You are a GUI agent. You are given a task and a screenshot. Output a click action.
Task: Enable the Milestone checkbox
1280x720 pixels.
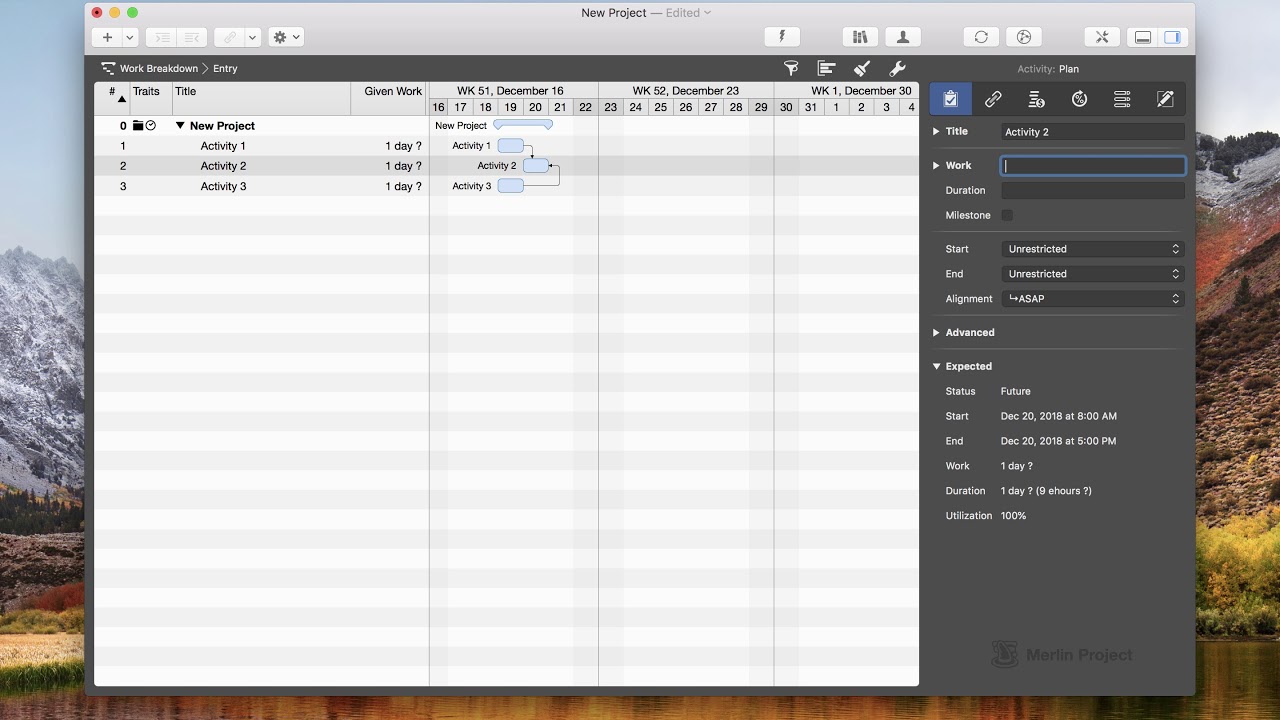(x=1007, y=215)
